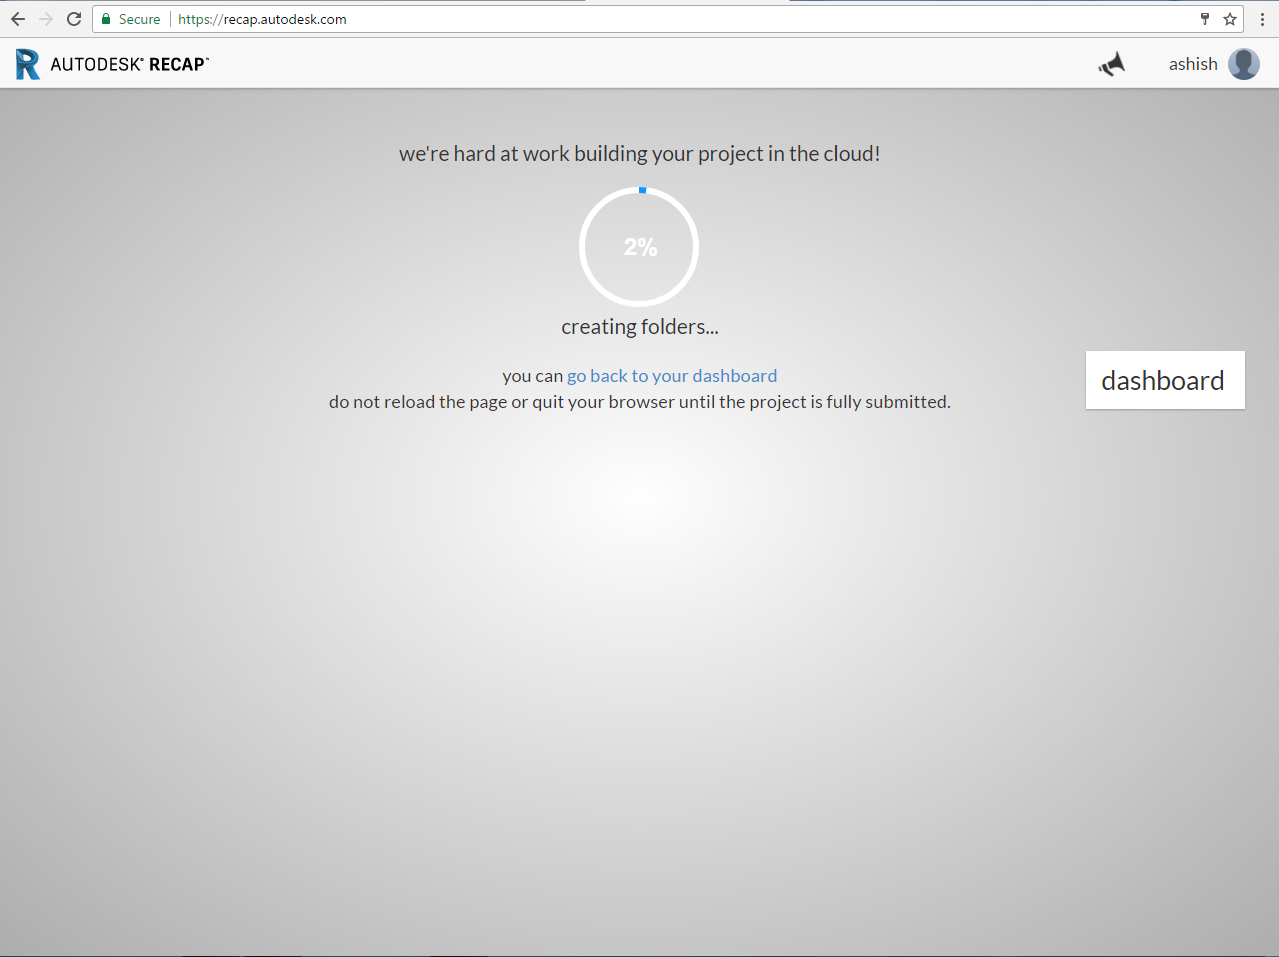This screenshot has width=1279, height=957.
Task: Open the ashish account name menu
Action: [x=1193, y=64]
